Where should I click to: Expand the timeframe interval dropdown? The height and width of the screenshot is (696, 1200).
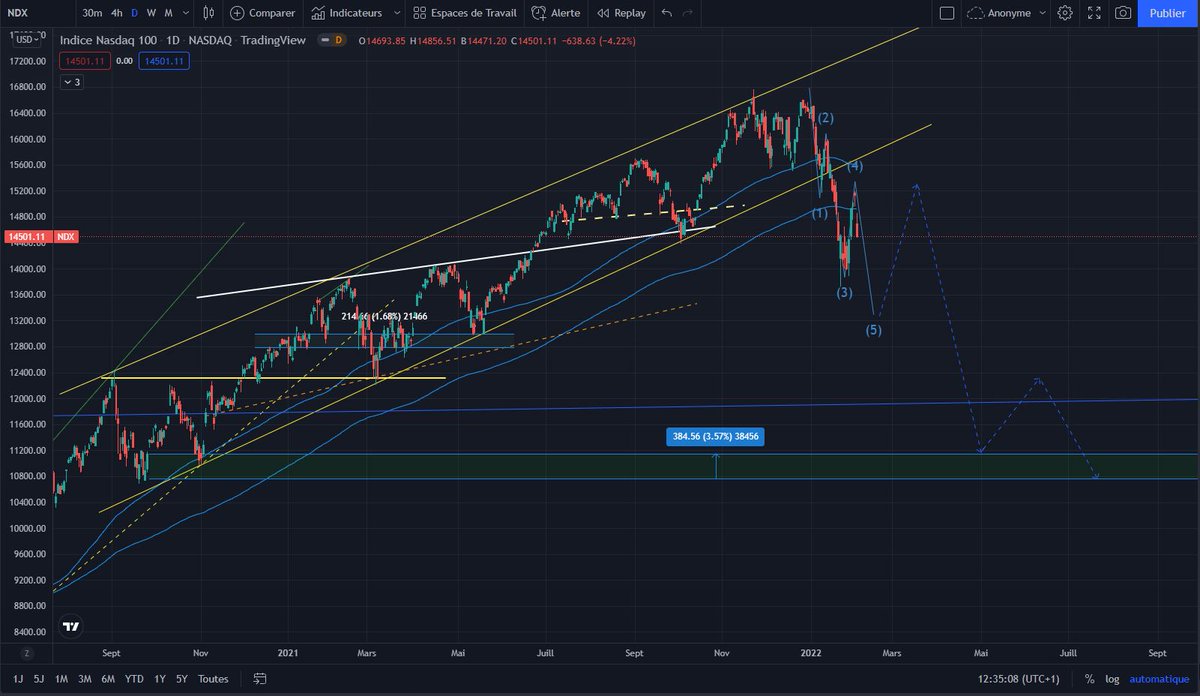point(185,13)
